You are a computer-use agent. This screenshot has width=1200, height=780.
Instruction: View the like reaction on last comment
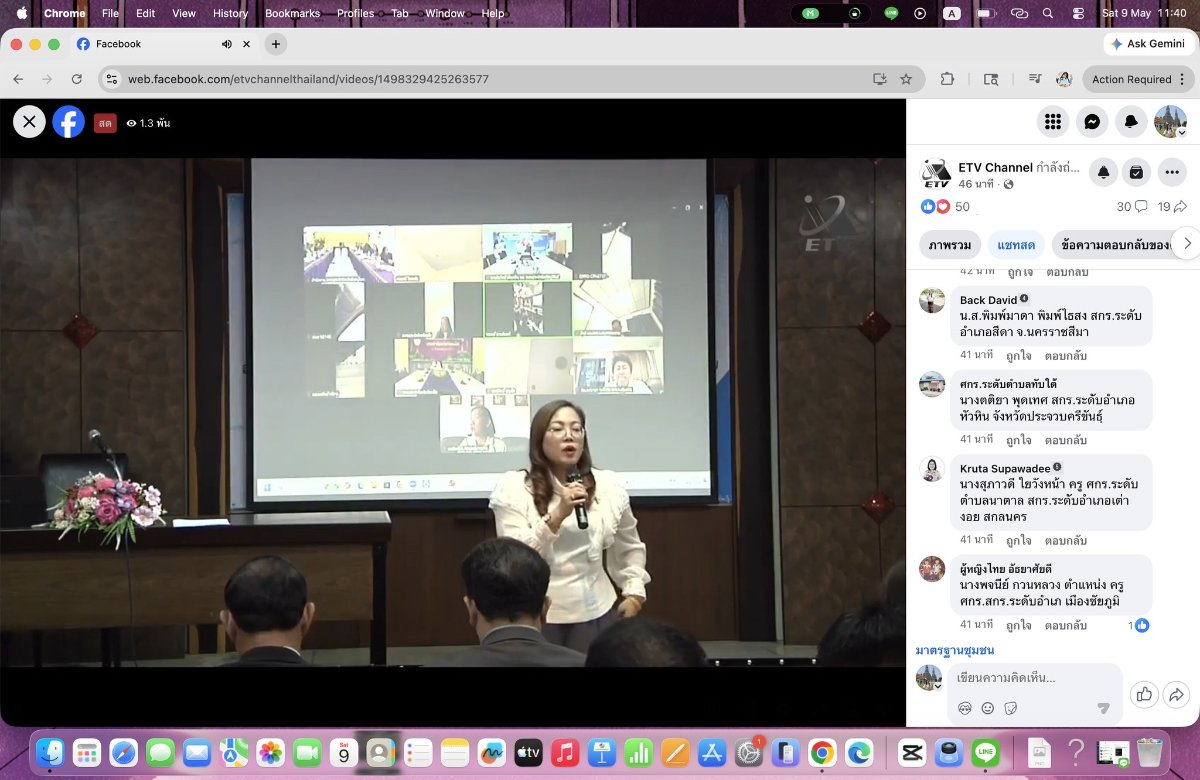(1139, 625)
